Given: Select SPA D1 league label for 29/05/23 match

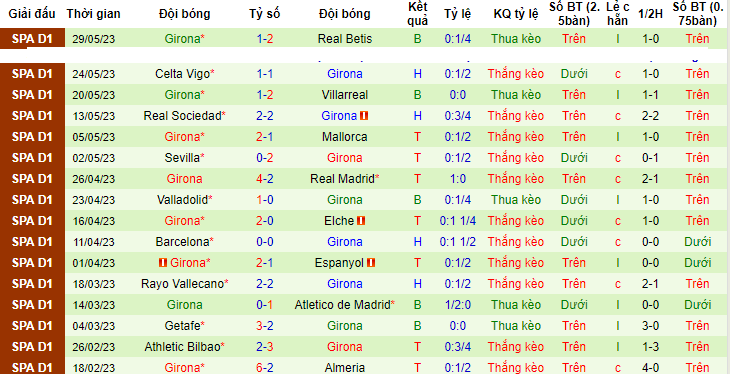Looking at the screenshot, I should coord(32,39).
